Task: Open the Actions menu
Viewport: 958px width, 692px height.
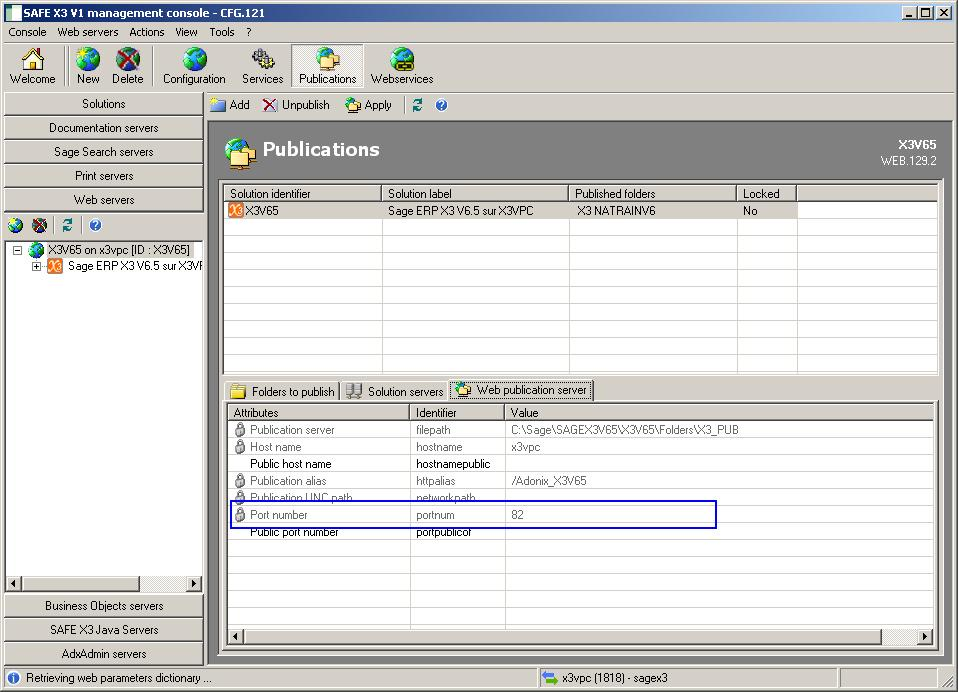Action: (x=147, y=32)
